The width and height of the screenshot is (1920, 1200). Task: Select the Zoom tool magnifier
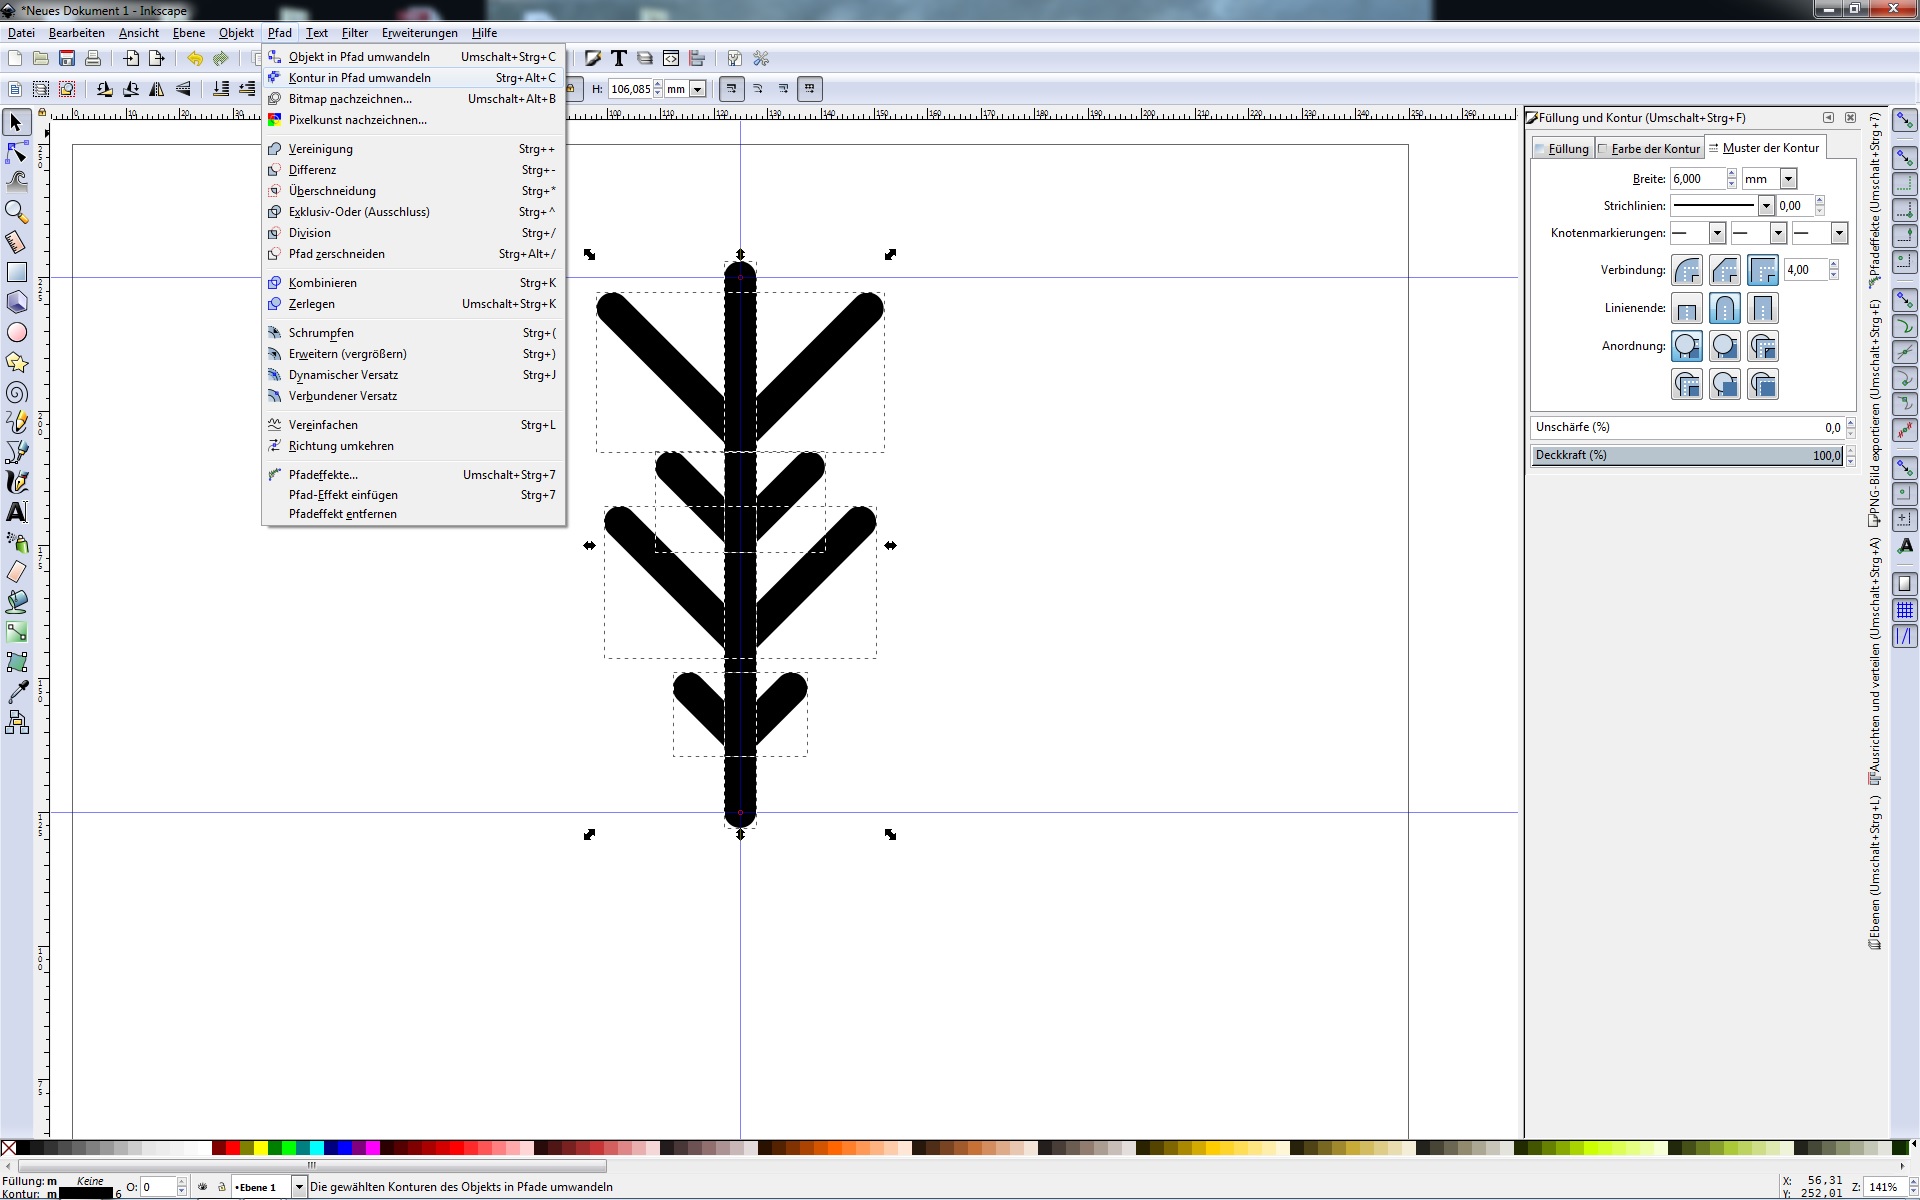pos(16,212)
